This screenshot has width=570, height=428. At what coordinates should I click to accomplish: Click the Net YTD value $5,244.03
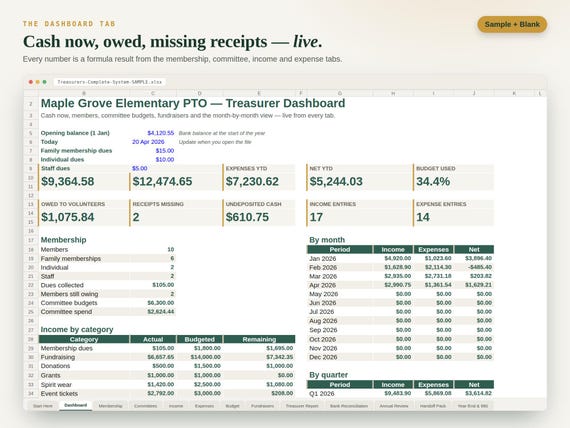(336, 181)
